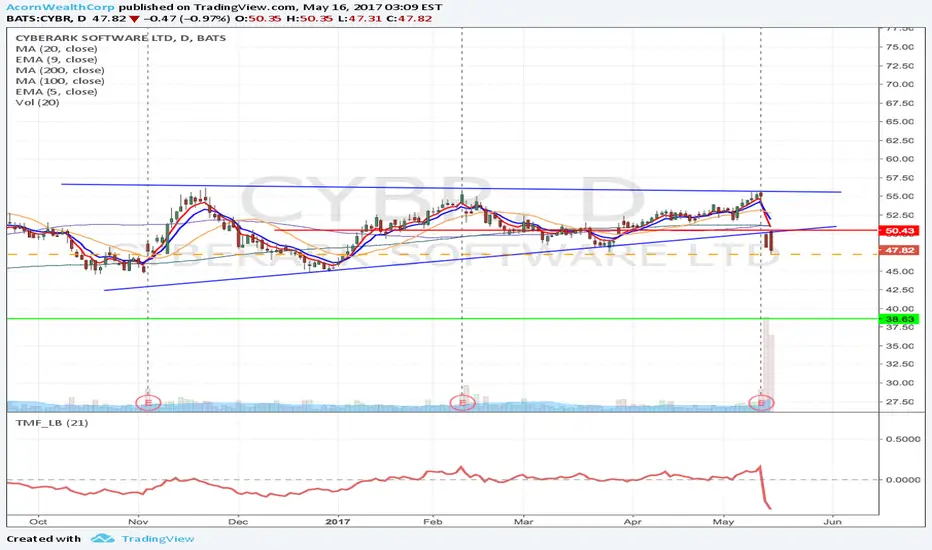Click the TradingView logo icon at bottom
Screen dimensions: 932x550
pos(102,538)
